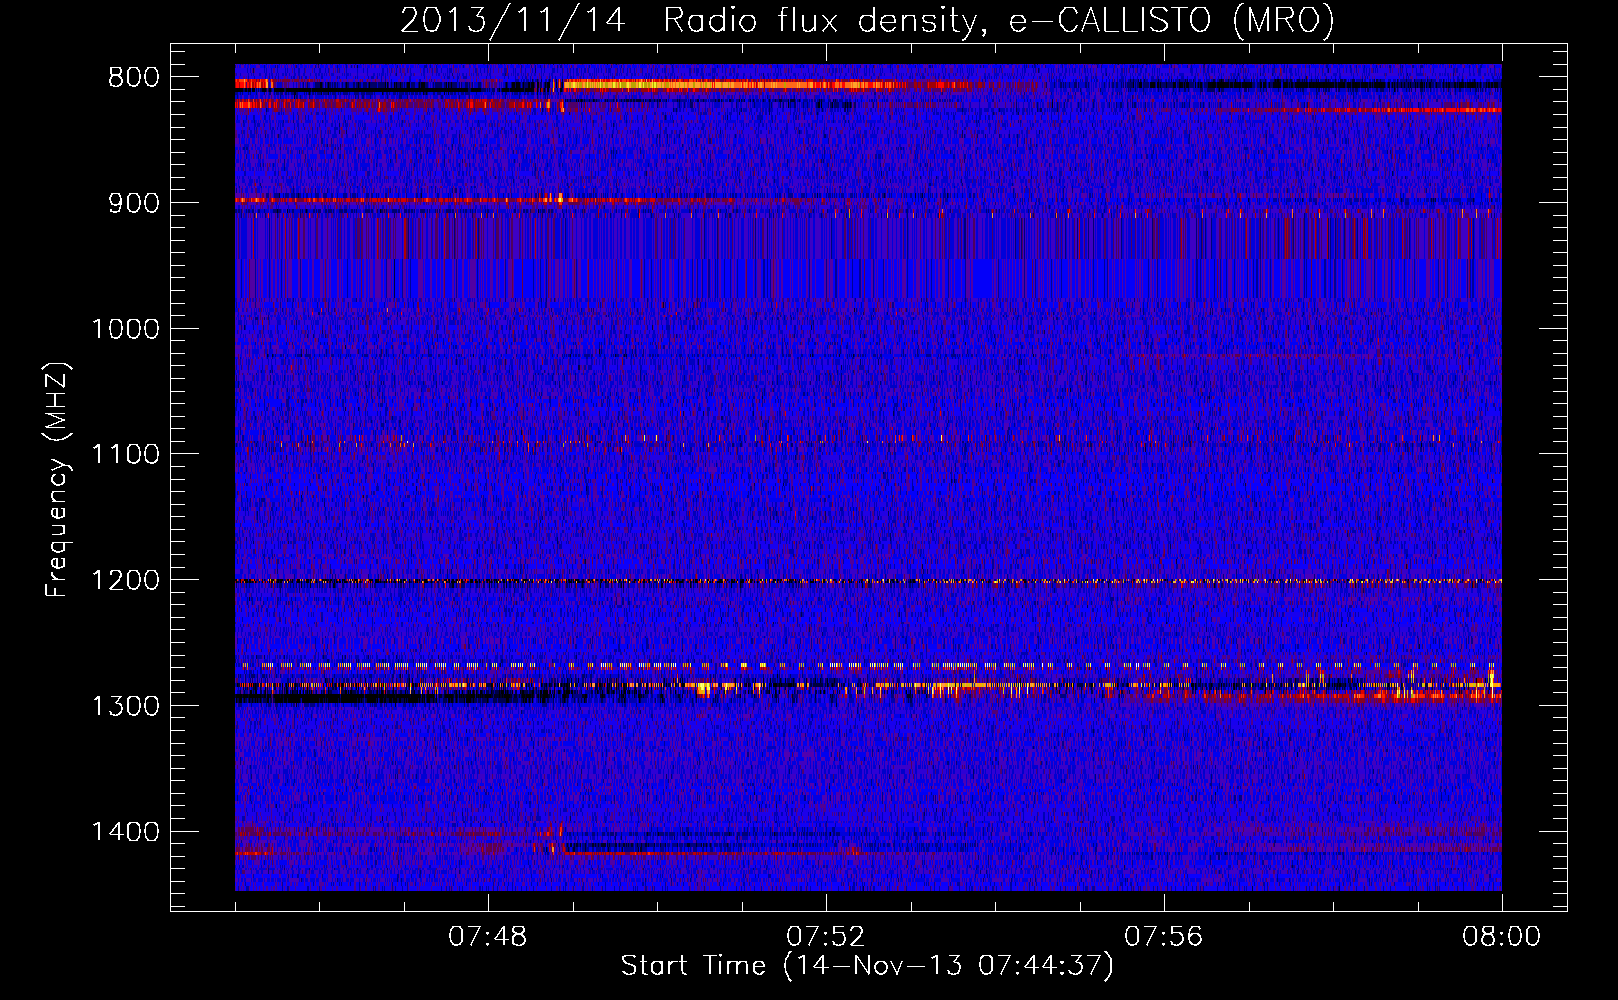Select the '800' frequency axis label

click(x=133, y=78)
